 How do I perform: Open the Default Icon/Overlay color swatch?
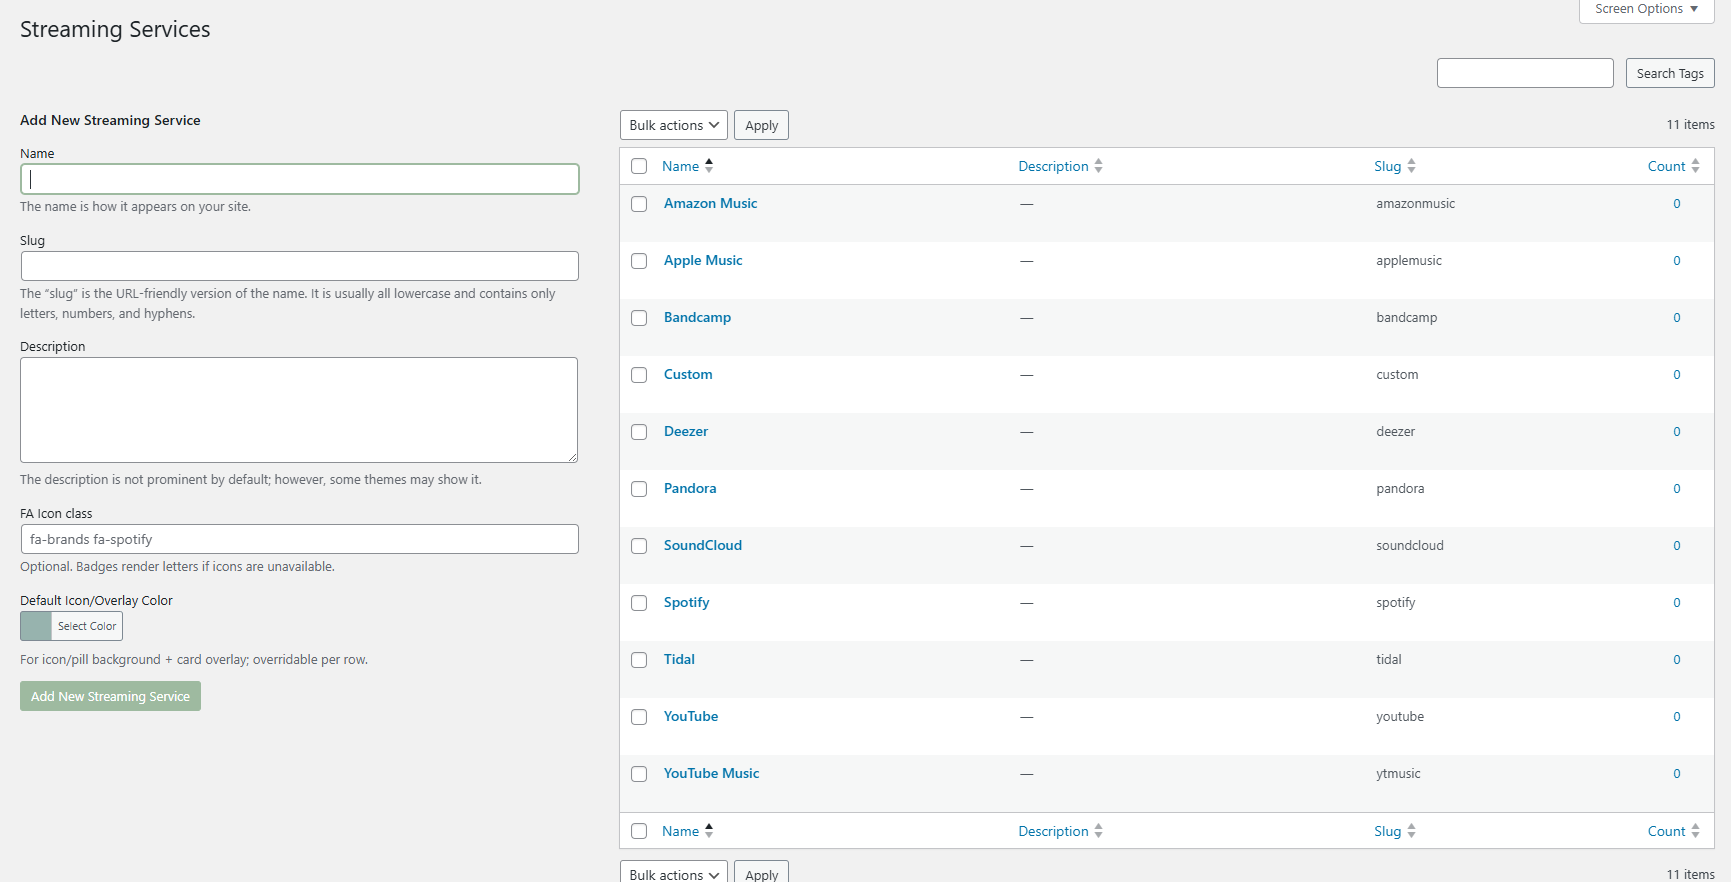pos(37,626)
